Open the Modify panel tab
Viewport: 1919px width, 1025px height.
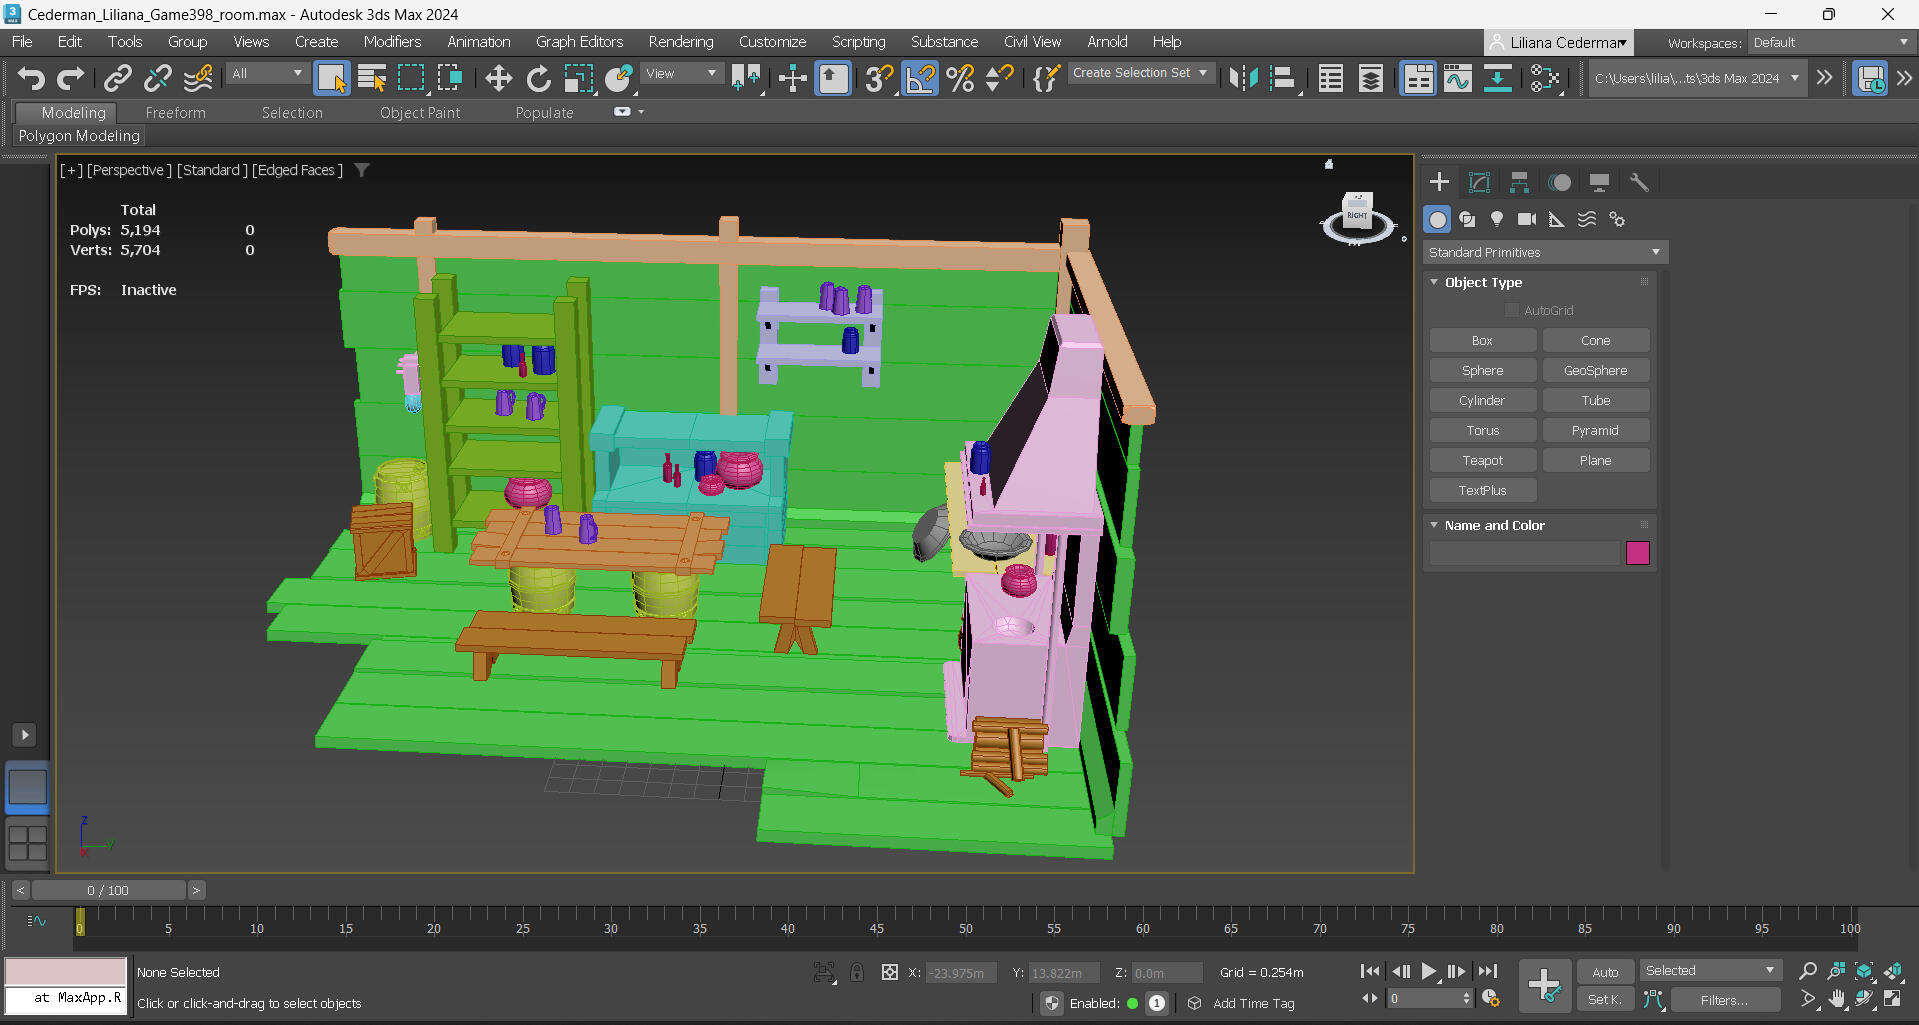click(x=1479, y=182)
